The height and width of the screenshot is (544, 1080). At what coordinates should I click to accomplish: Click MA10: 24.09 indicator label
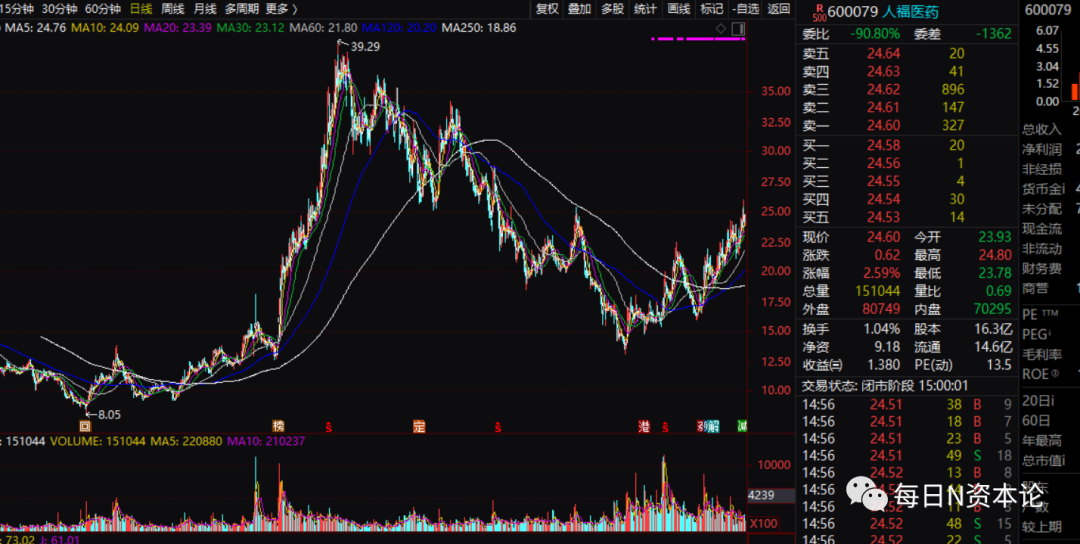(105, 28)
